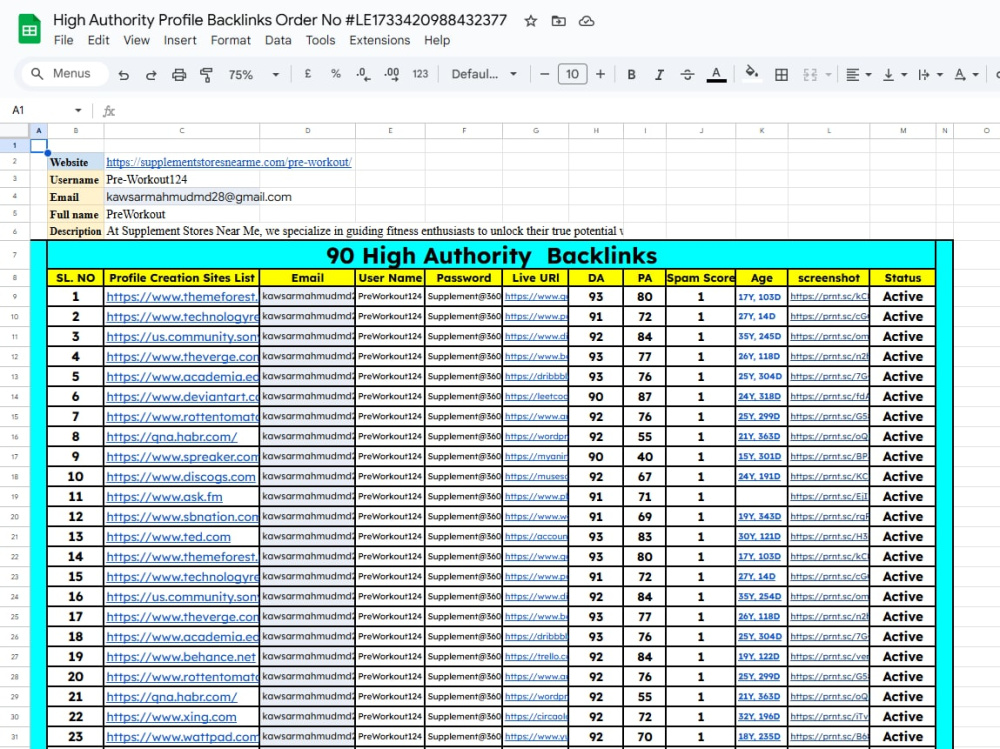
Task: Select row header 7
Action: click(x=15, y=255)
